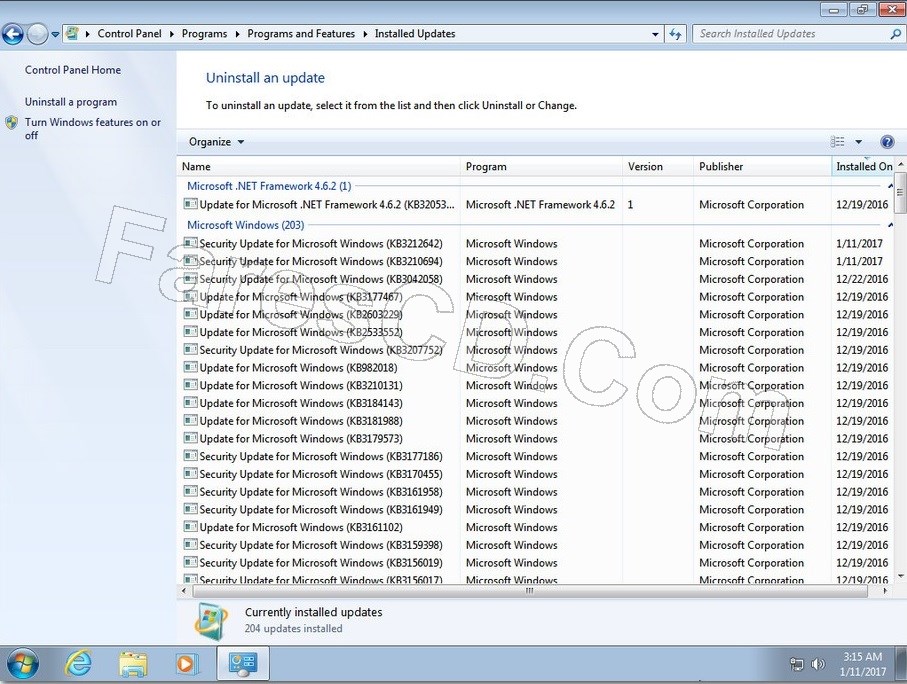Select Programs and Features breadcrumb

coord(301,34)
